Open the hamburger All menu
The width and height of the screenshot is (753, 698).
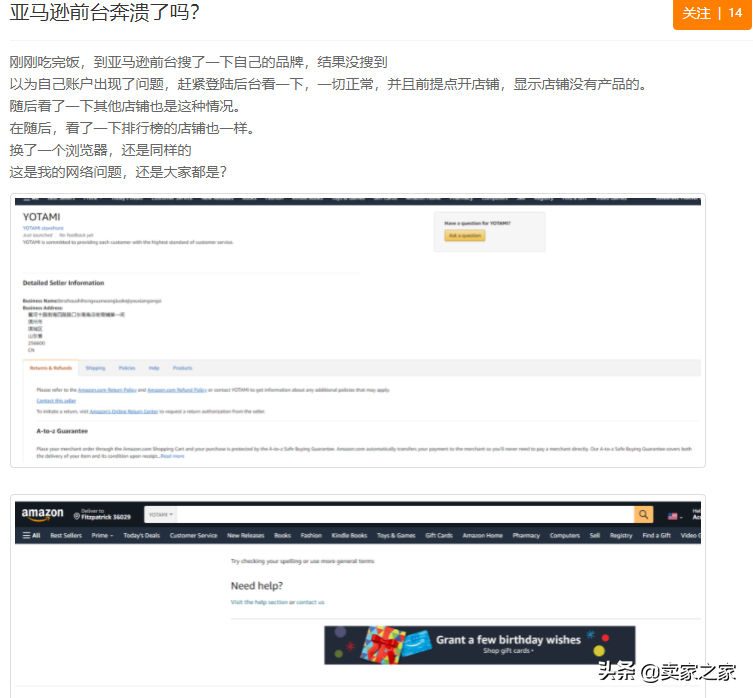pos(32,535)
